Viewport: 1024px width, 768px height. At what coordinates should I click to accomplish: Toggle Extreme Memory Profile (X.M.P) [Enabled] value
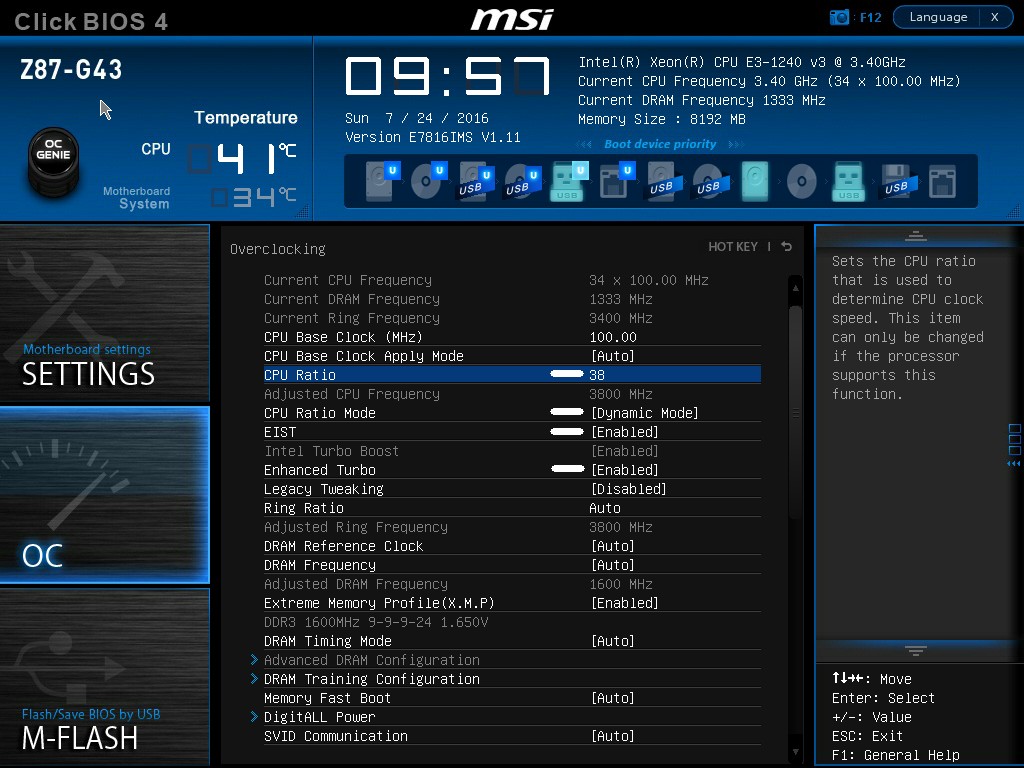[x=624, y=603]
